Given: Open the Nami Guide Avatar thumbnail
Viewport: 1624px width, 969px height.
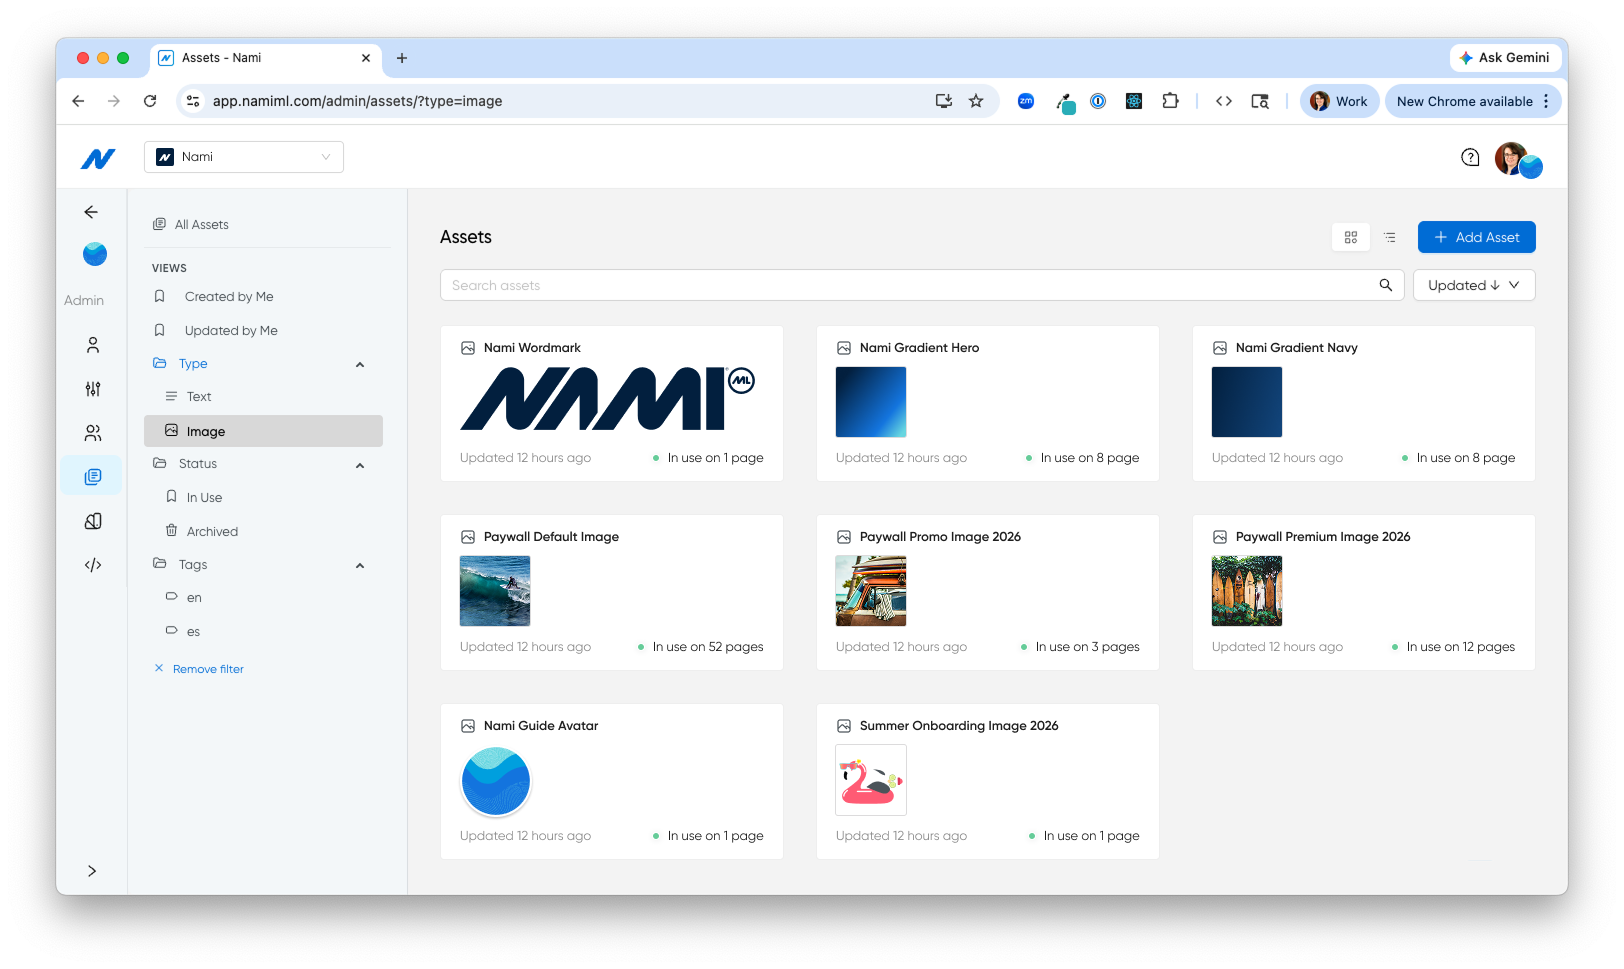Looking at the screenshot, I should point(496,781).
